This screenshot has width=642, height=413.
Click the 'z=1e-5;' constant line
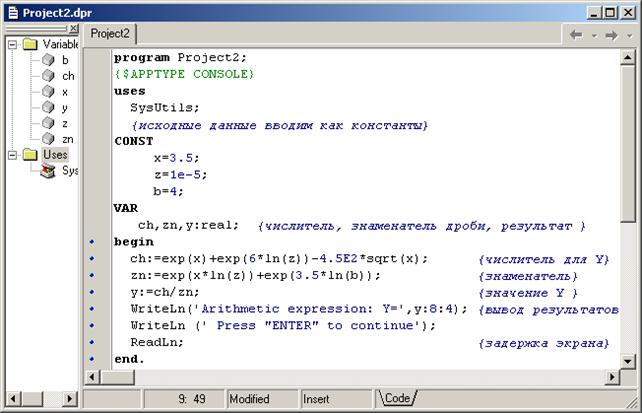pyautogui.click(x=181, y=175)
